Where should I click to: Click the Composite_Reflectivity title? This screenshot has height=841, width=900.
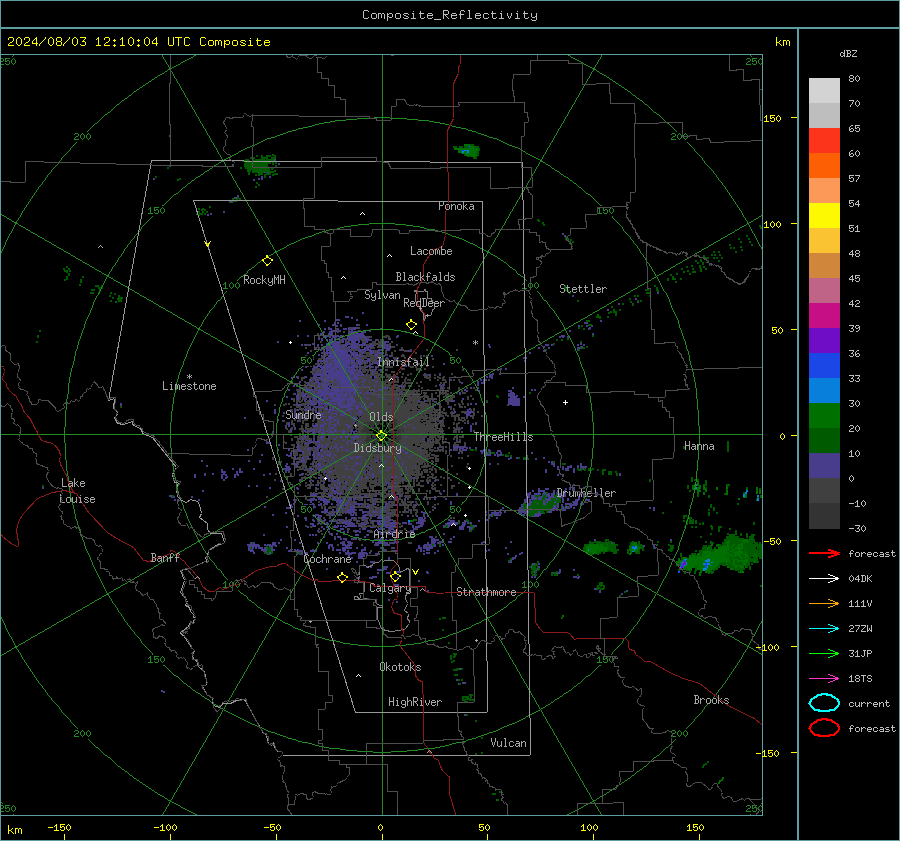[x=450, y=15]
